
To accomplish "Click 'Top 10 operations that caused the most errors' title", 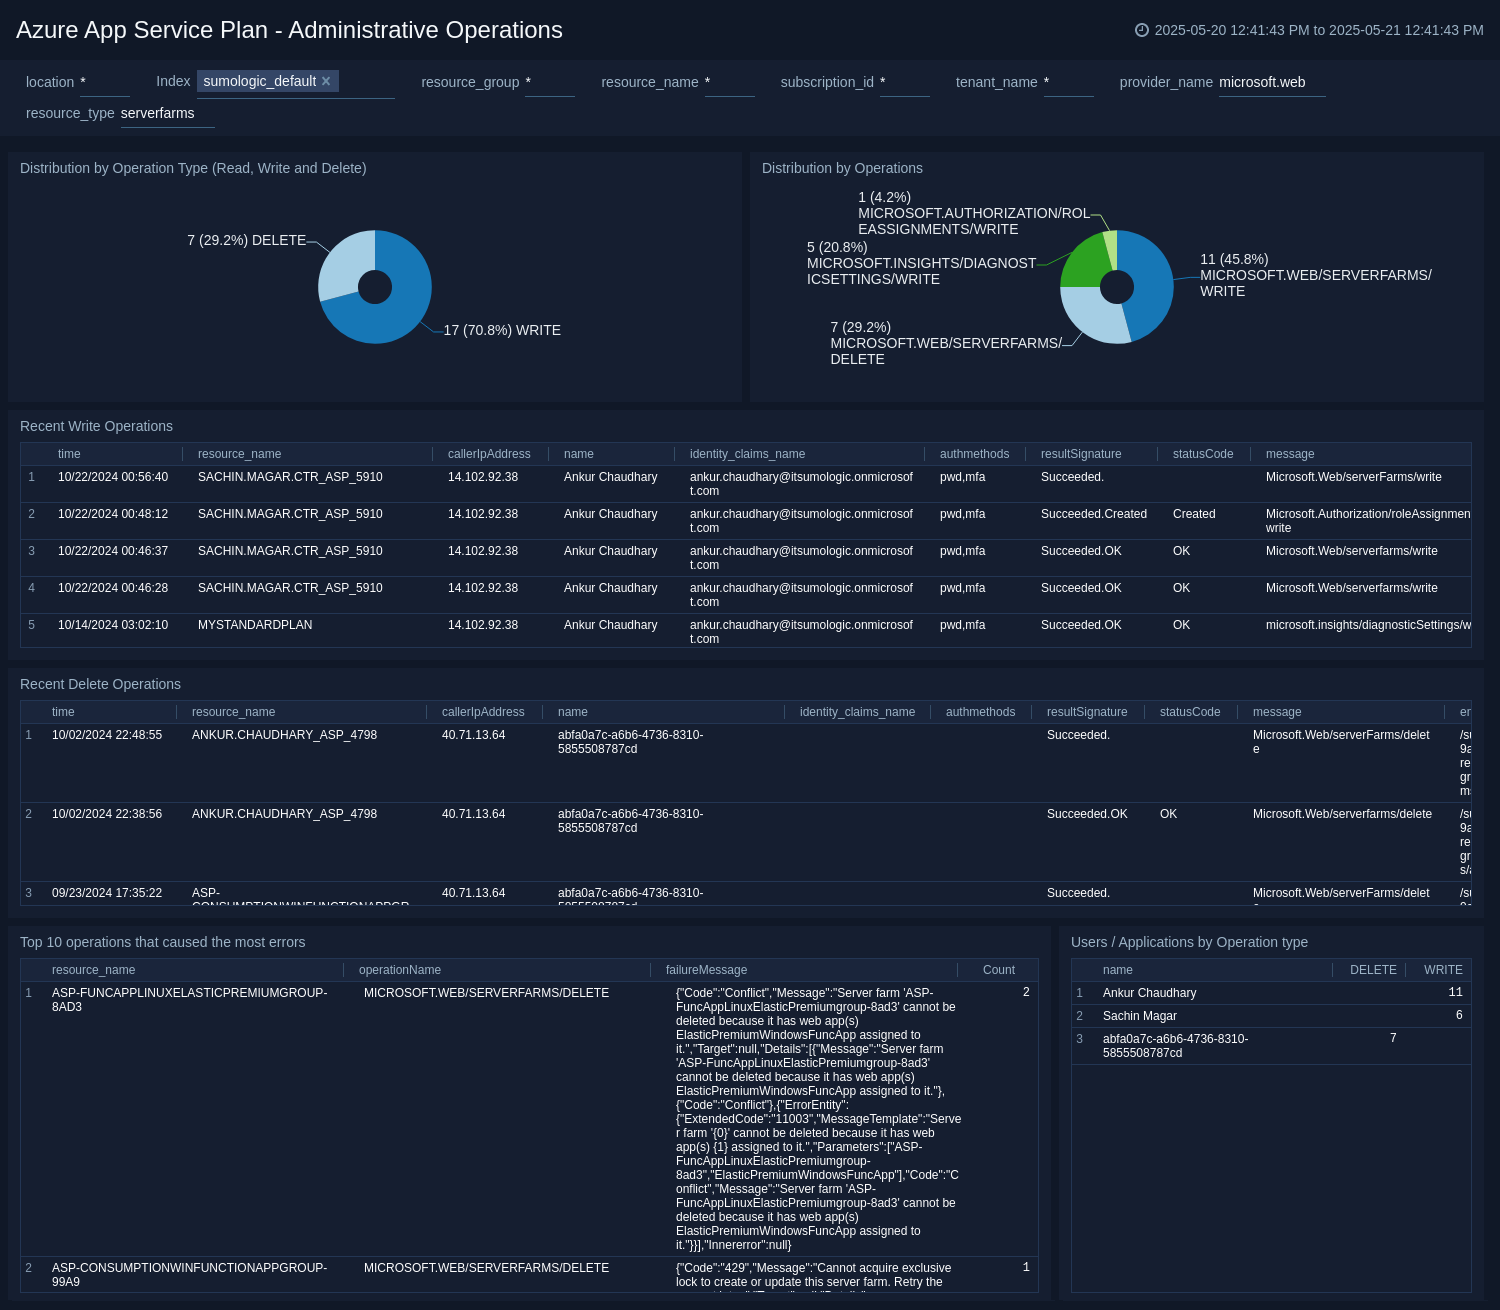I will tap(163, 942).
